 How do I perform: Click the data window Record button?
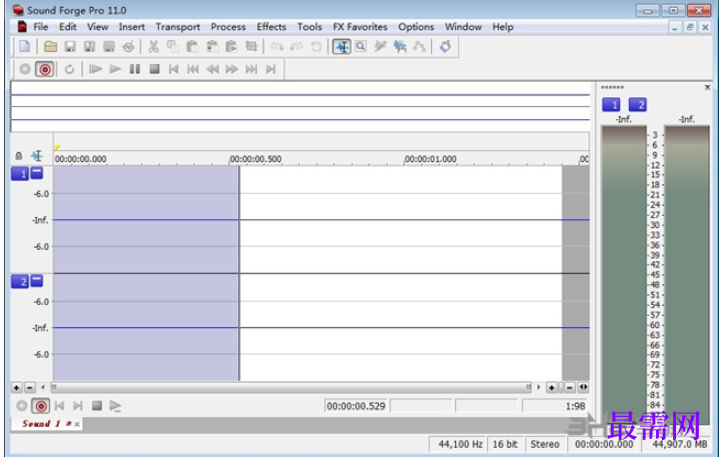pyautogui.click(x=41, y=406)
